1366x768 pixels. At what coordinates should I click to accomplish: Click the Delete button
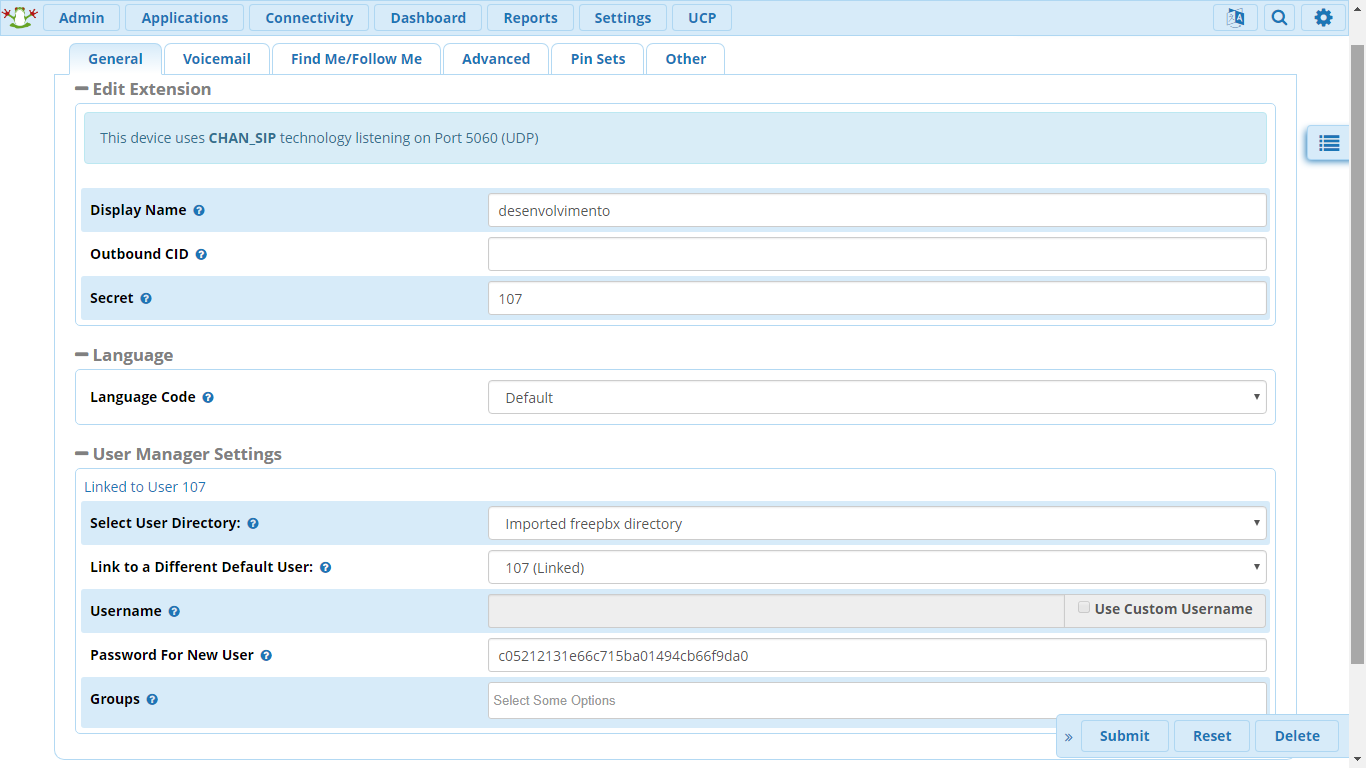pyautogui.click(x=1297, y=736)
